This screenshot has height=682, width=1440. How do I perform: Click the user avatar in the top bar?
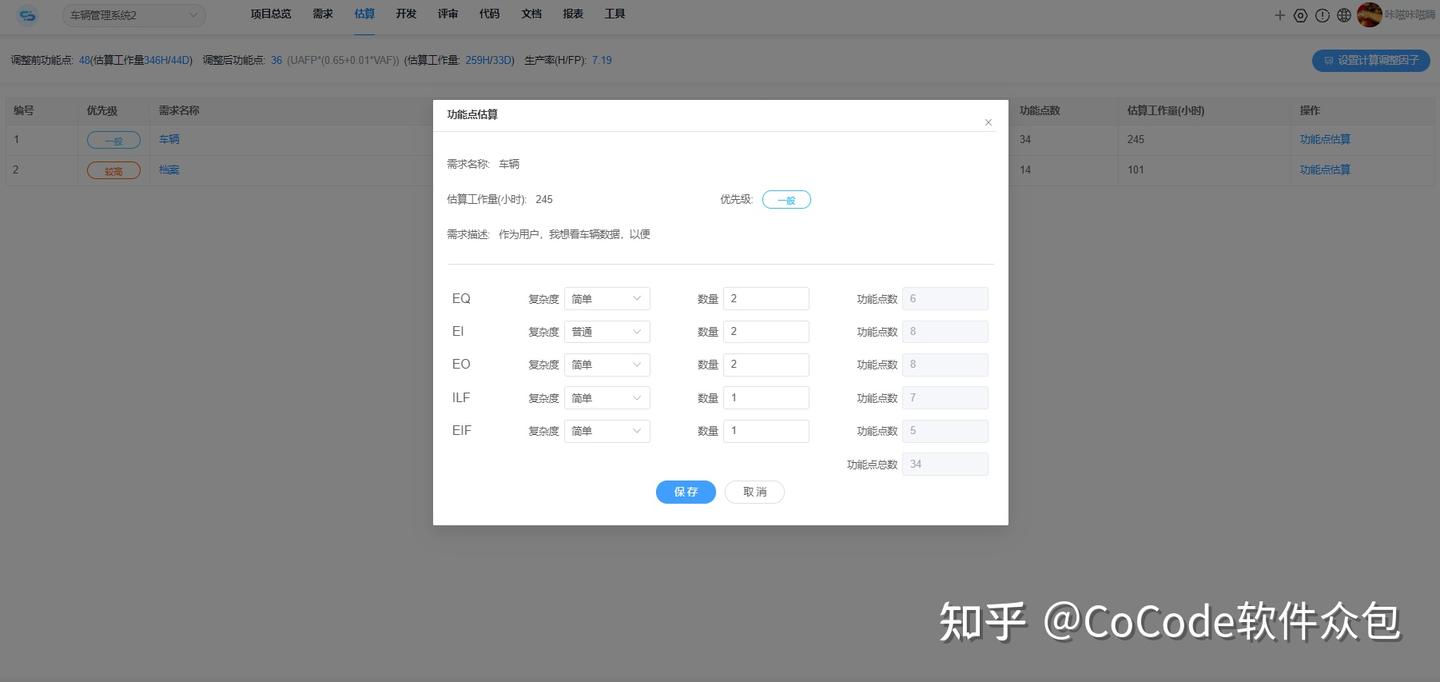[x=1369, y=14]
